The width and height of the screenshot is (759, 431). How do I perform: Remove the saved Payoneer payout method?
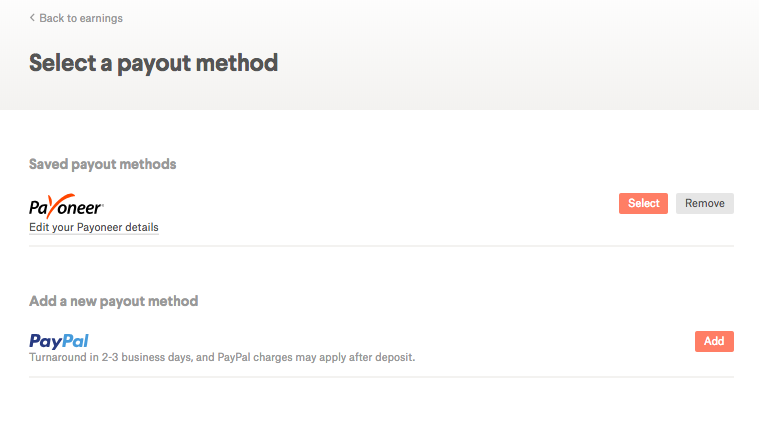(704, 203)
